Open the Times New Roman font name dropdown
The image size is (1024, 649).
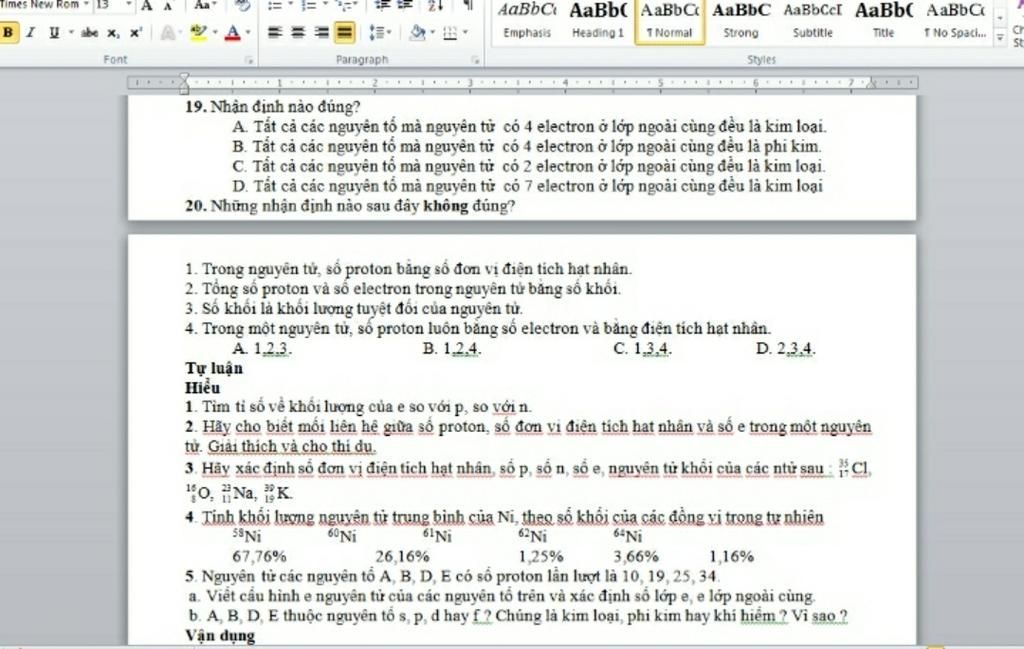click(86, 5)
